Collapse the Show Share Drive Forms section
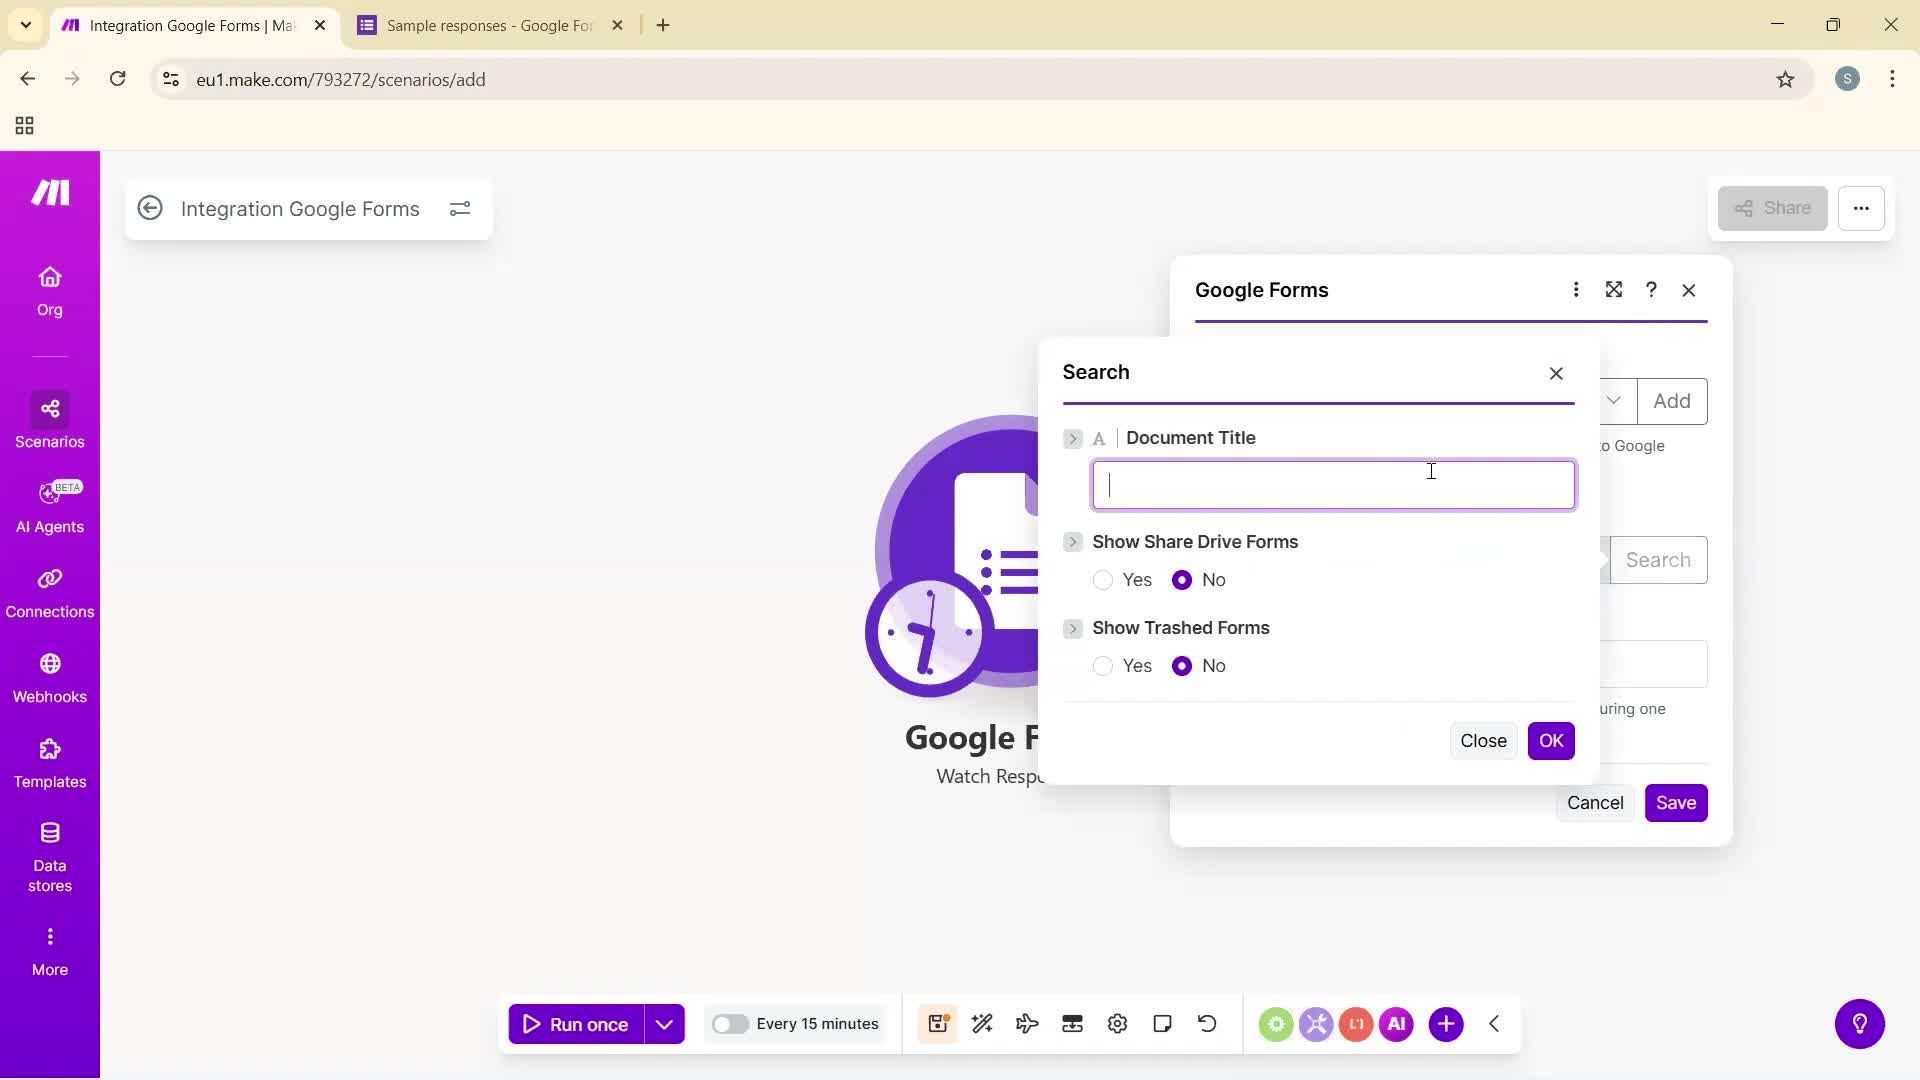Image resolution: width=1920 pixels, height=1080 pixels. (1073, 542)
